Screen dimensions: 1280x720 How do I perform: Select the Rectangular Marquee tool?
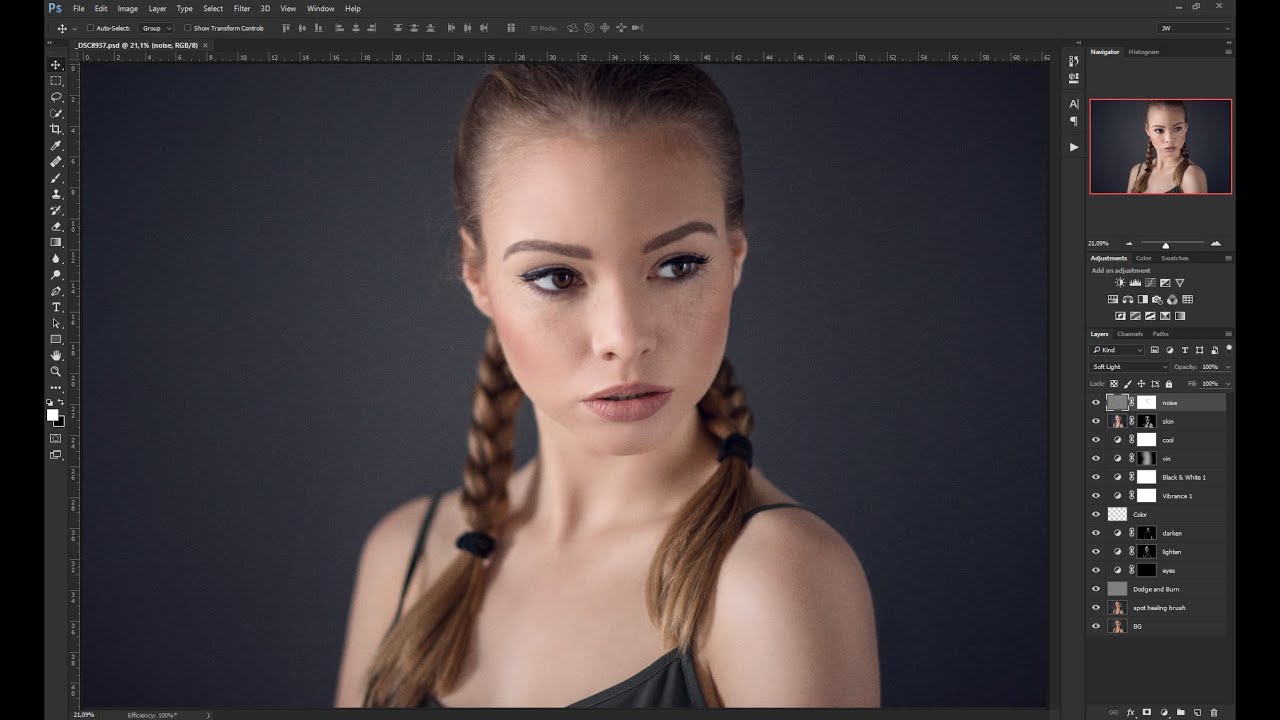(56, 80)
